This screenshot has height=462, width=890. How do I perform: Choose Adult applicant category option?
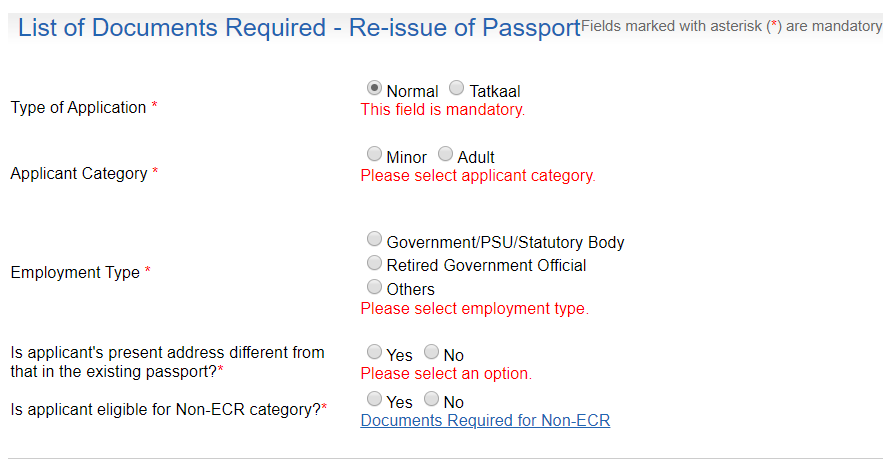(x=445, y=154)
